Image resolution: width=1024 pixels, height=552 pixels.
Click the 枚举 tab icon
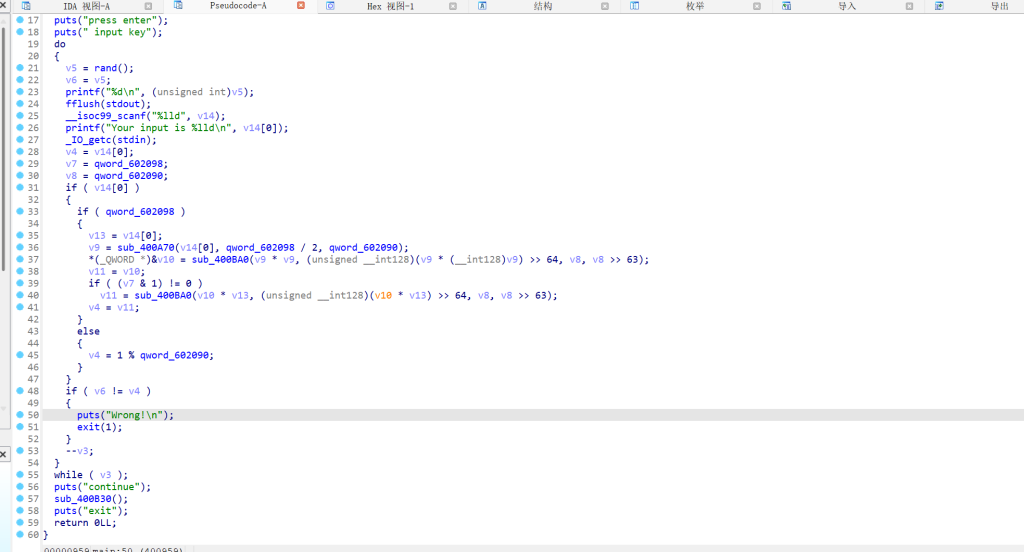tap(634, 6)
